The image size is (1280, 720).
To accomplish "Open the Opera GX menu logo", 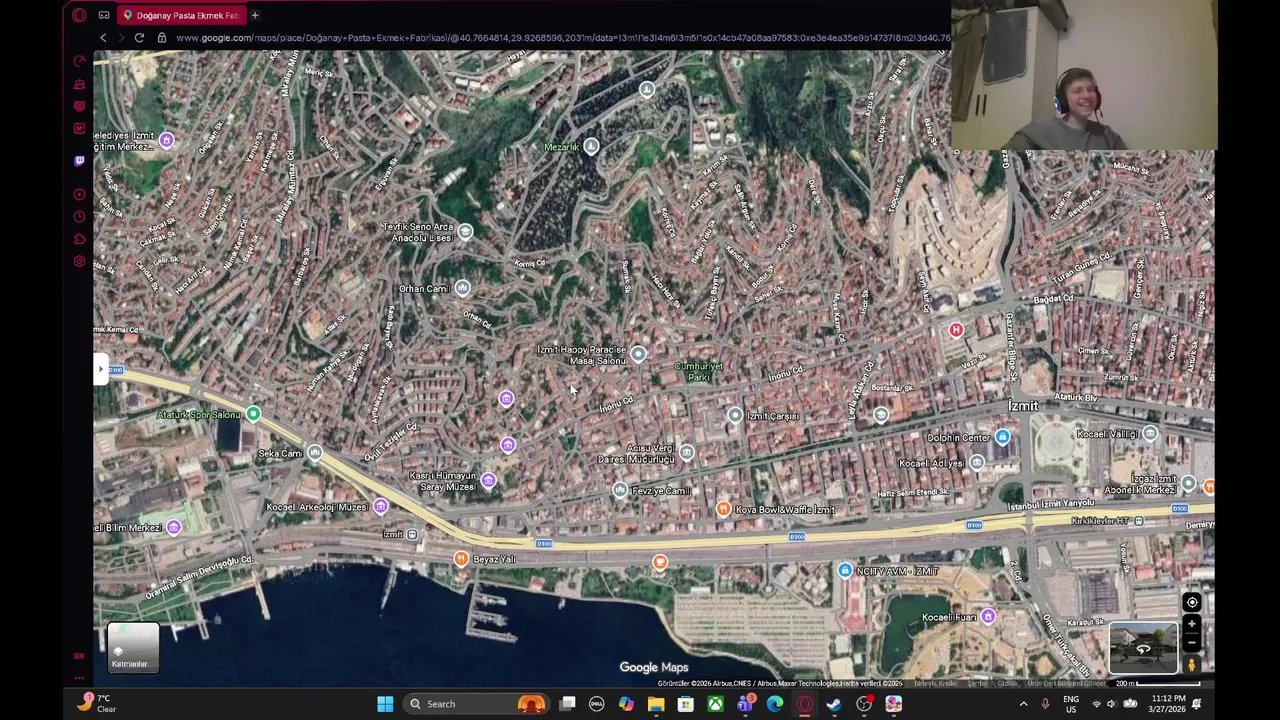I will pos(80,15).
